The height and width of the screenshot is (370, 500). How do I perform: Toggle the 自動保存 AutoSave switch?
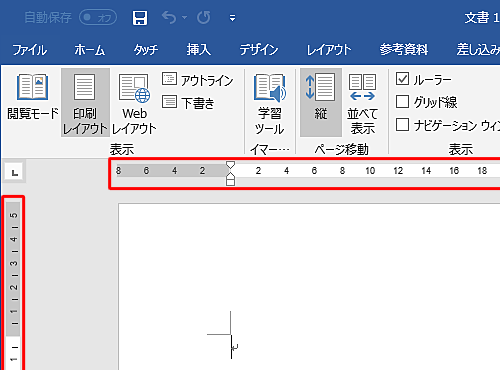[x=98, y=17]
